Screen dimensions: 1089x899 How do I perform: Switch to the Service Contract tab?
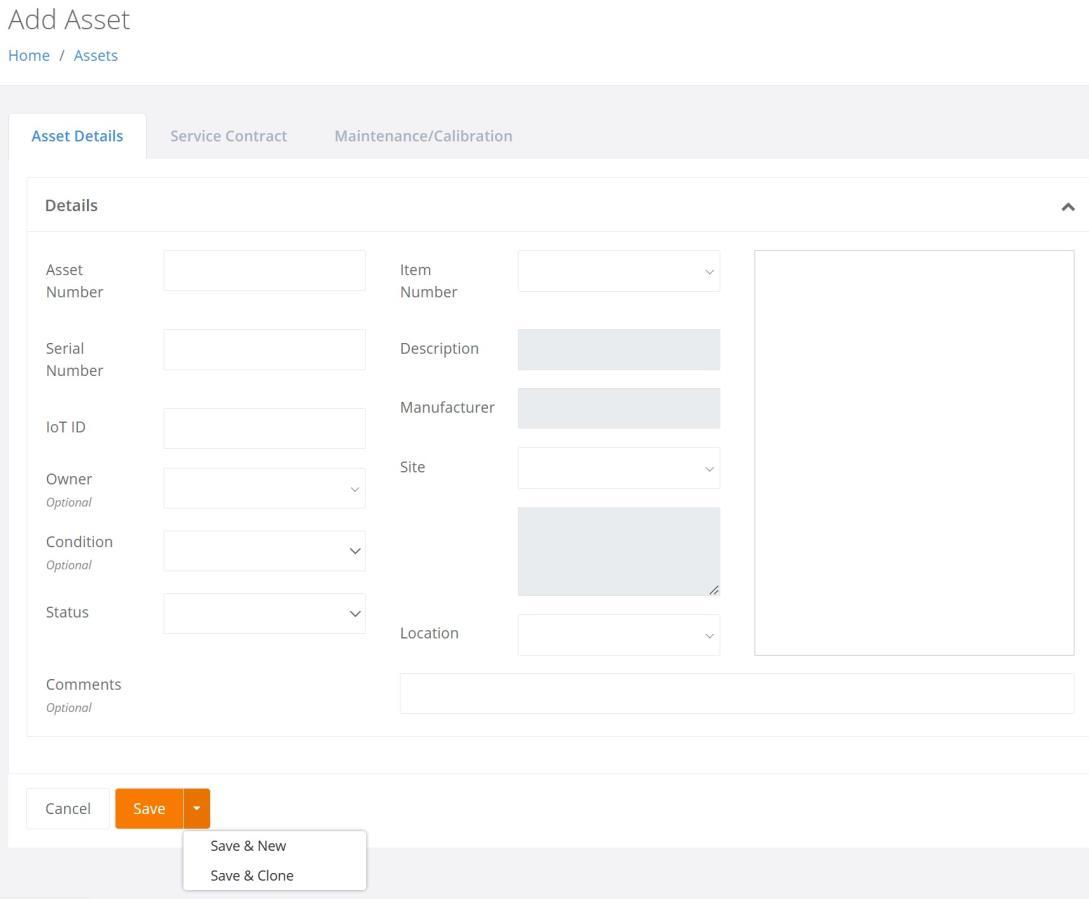228,136
